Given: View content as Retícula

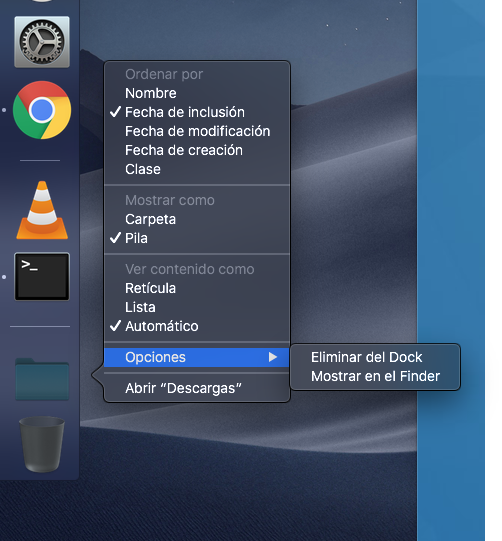Looking at the screenshot, I should click(x=197, y=288).
